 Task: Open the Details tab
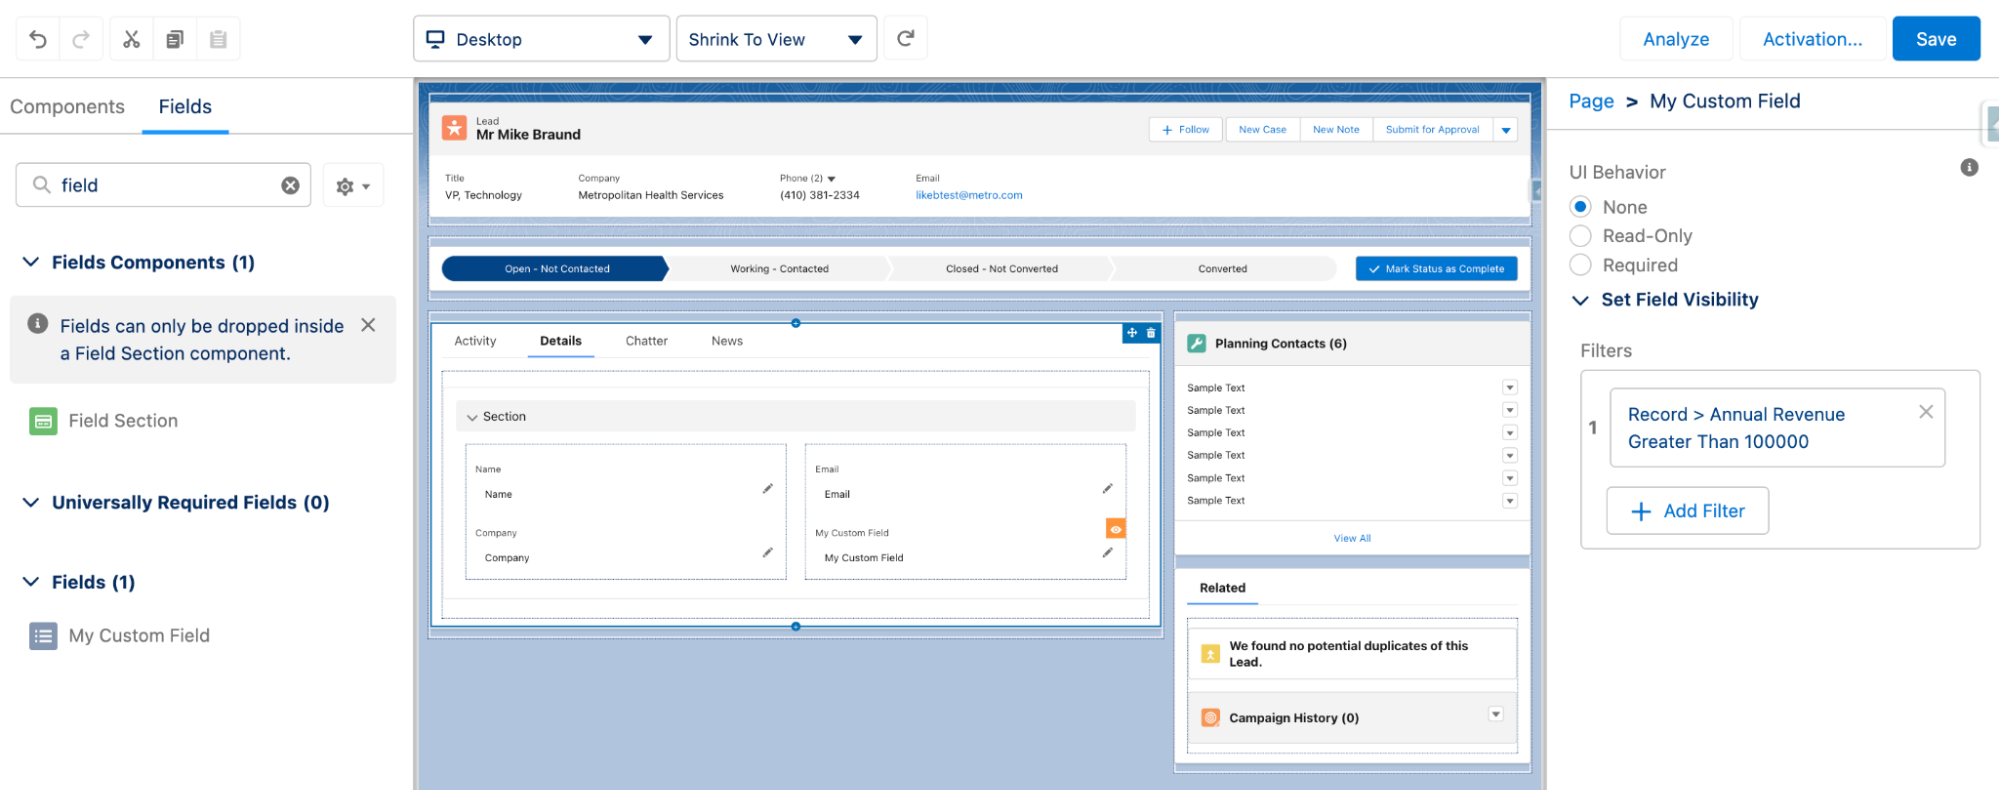point(560,341)
